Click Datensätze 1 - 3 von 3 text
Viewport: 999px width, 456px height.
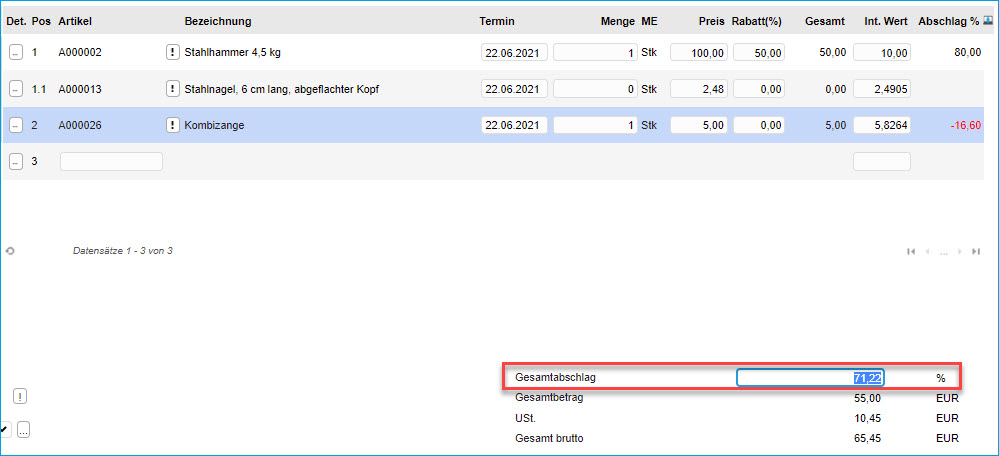tap(123, 251)
